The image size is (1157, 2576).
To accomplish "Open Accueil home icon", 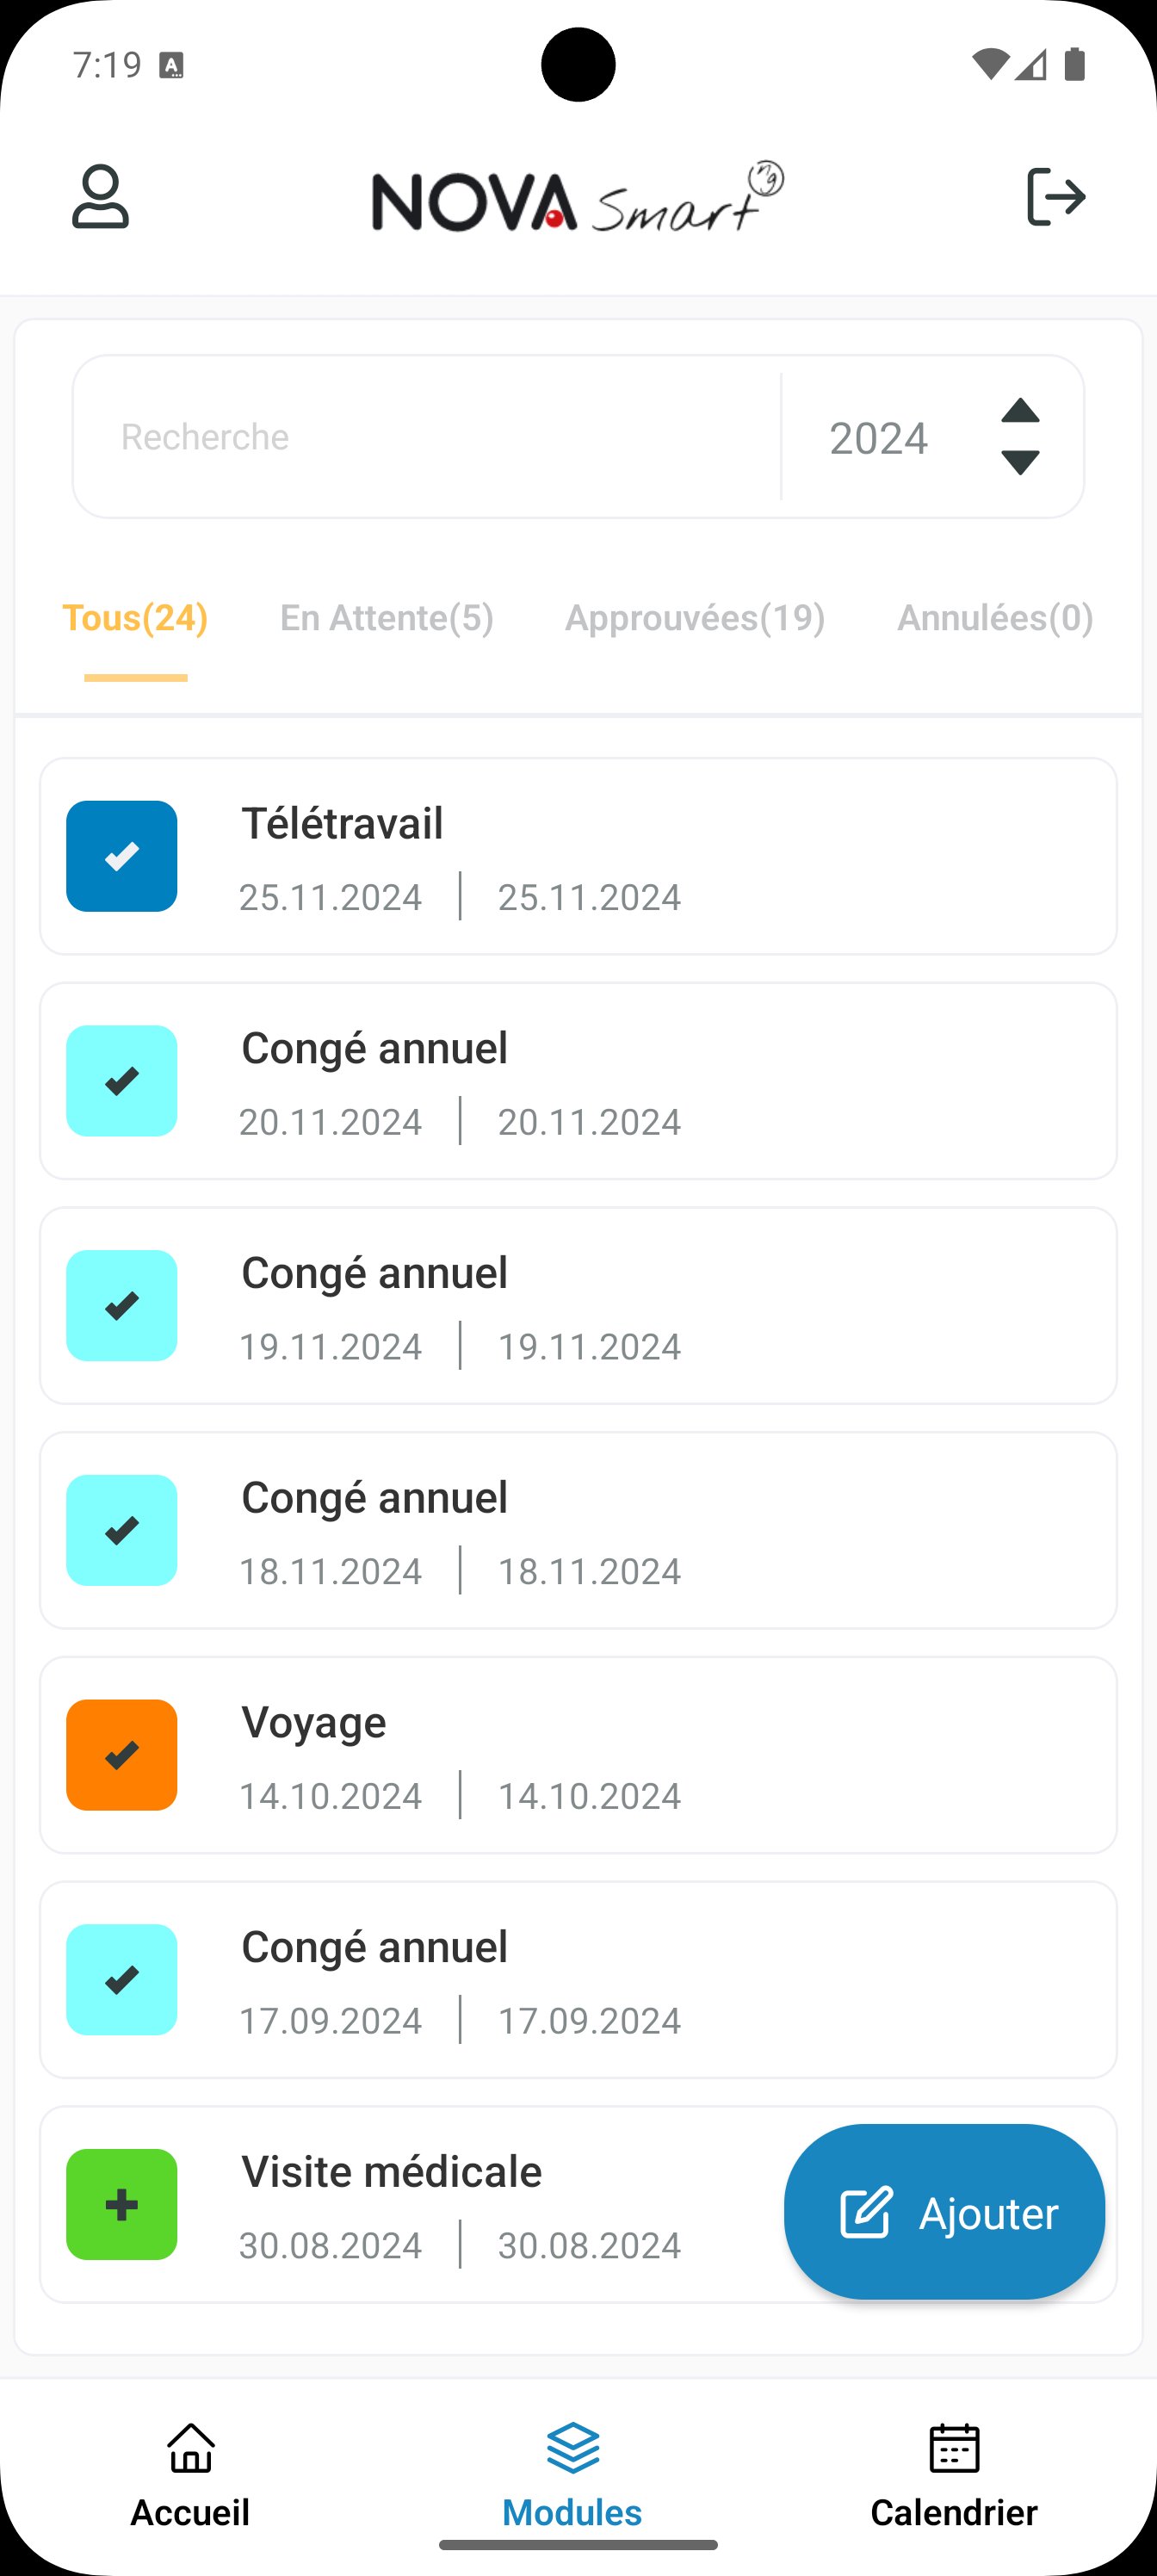I will point(191,2448).
